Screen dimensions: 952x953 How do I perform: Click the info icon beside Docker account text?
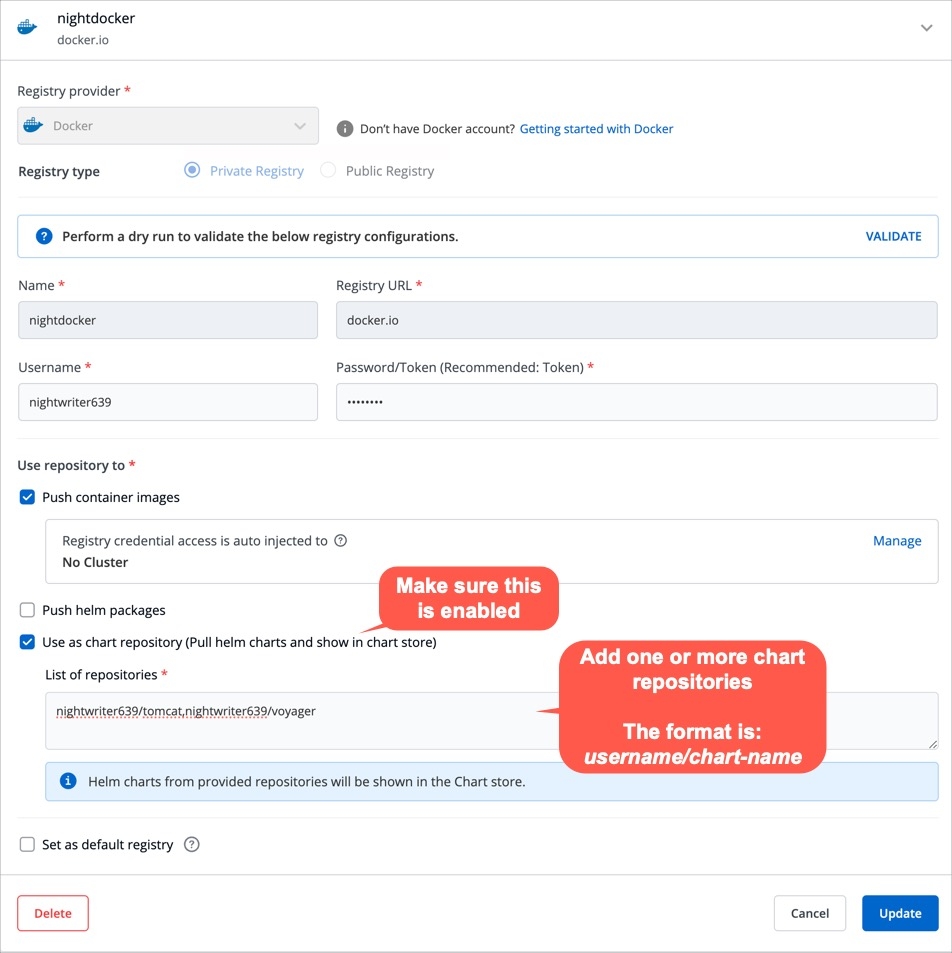[x=345, y=129]
